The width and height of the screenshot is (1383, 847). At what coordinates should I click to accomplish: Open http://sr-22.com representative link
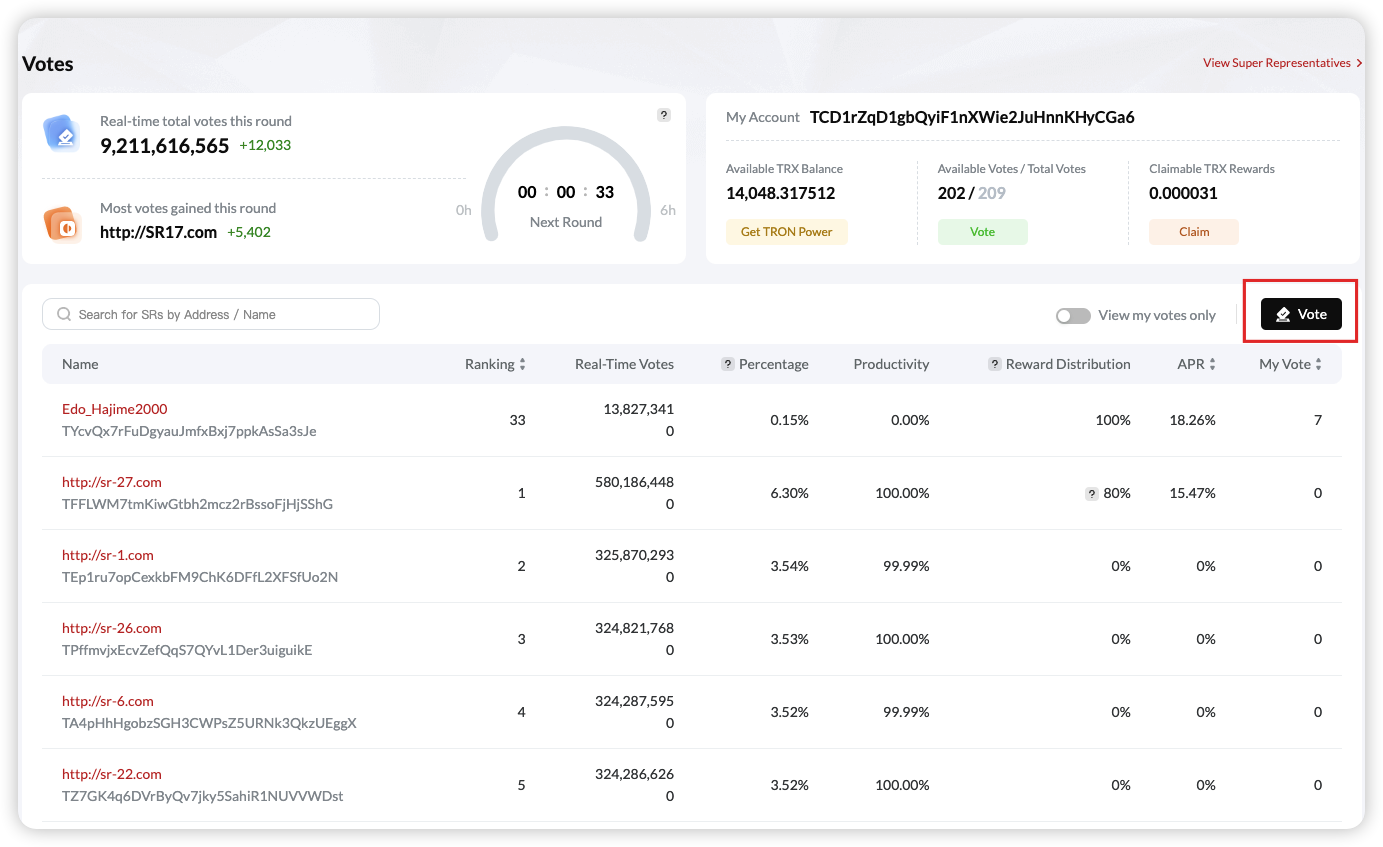coord(112,774)
